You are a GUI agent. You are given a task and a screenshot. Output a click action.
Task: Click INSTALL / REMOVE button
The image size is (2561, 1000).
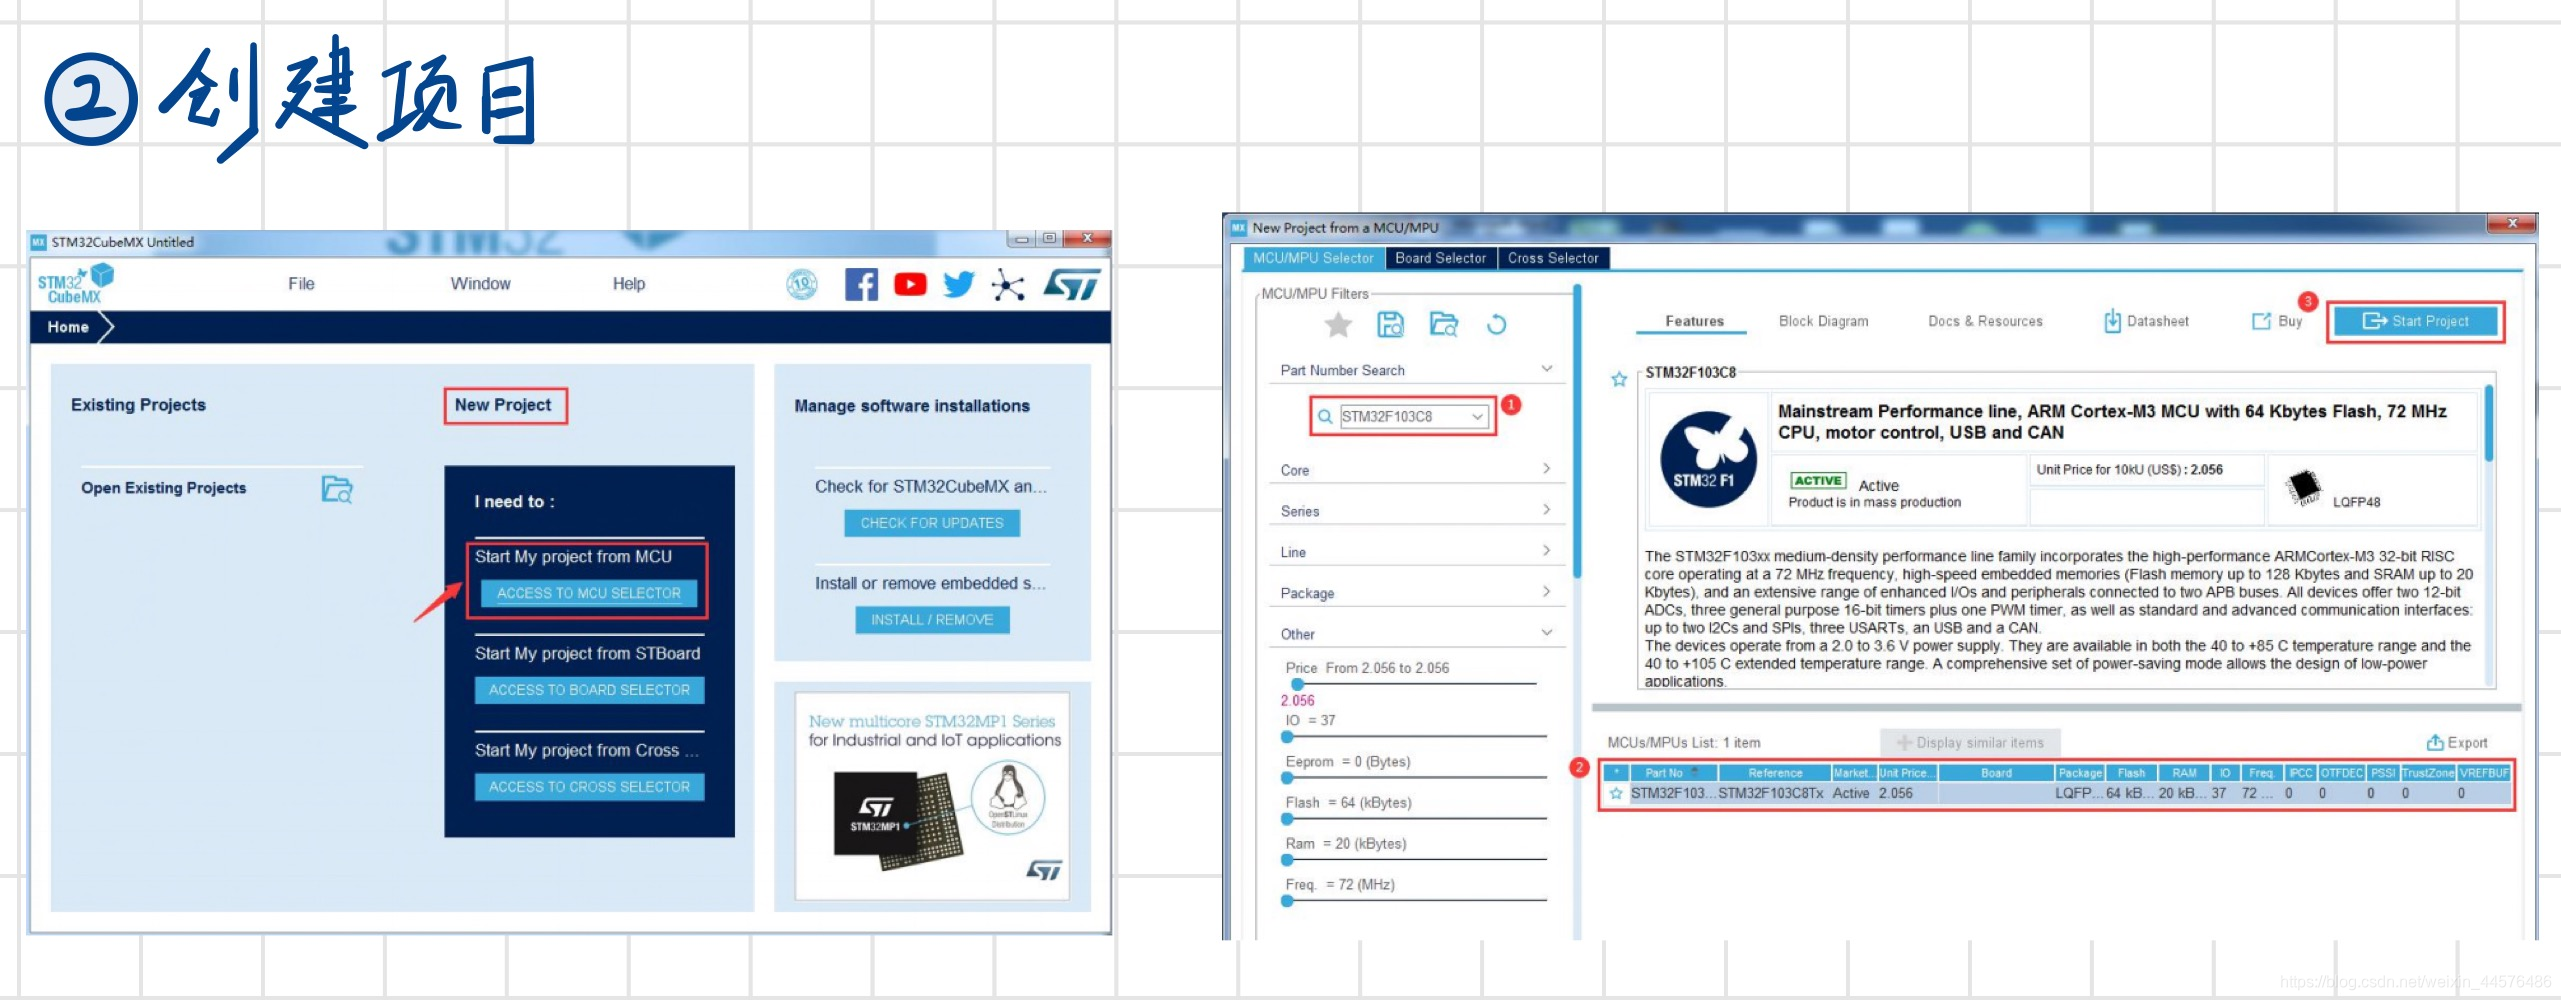(932, 620)
